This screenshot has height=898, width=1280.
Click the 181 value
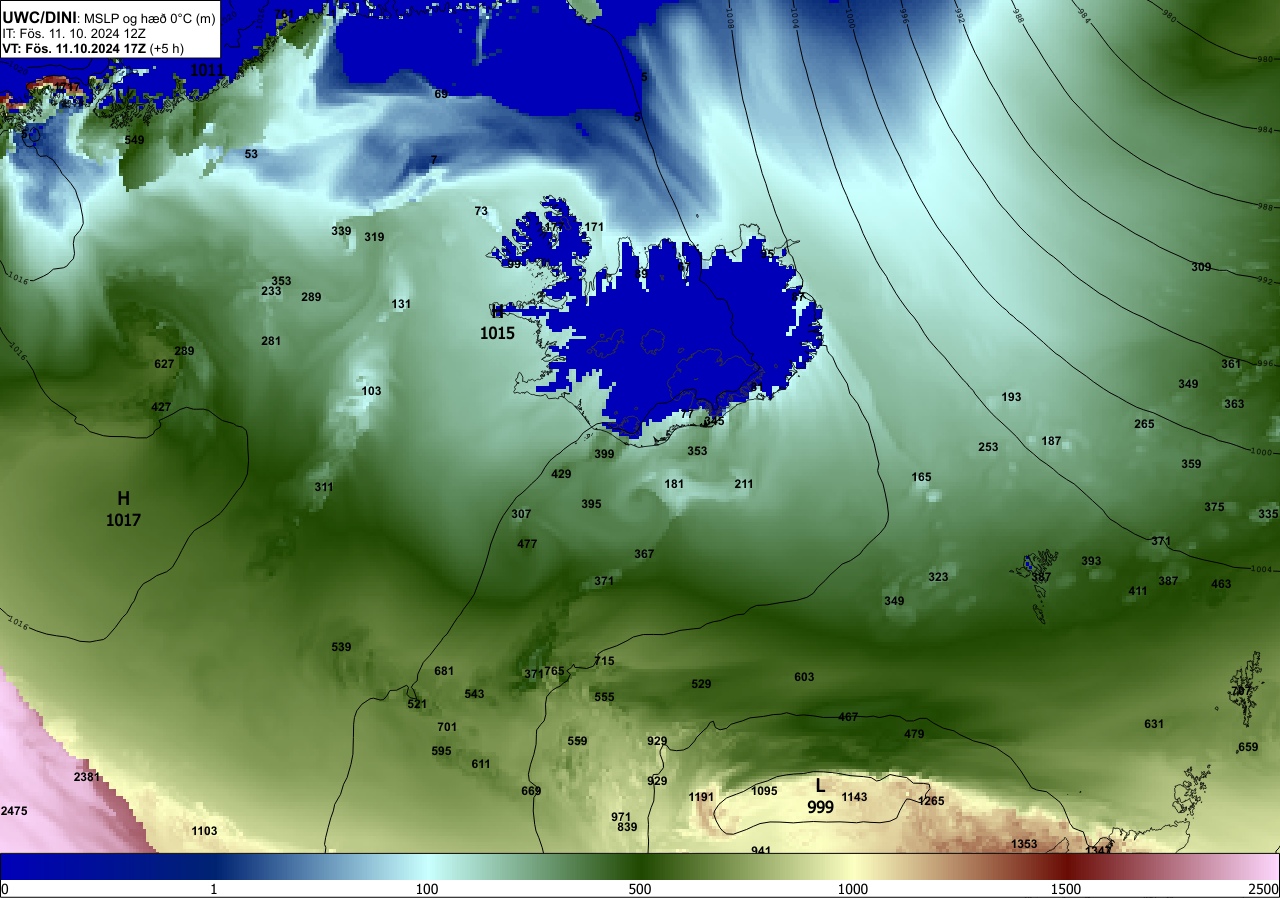674,484
